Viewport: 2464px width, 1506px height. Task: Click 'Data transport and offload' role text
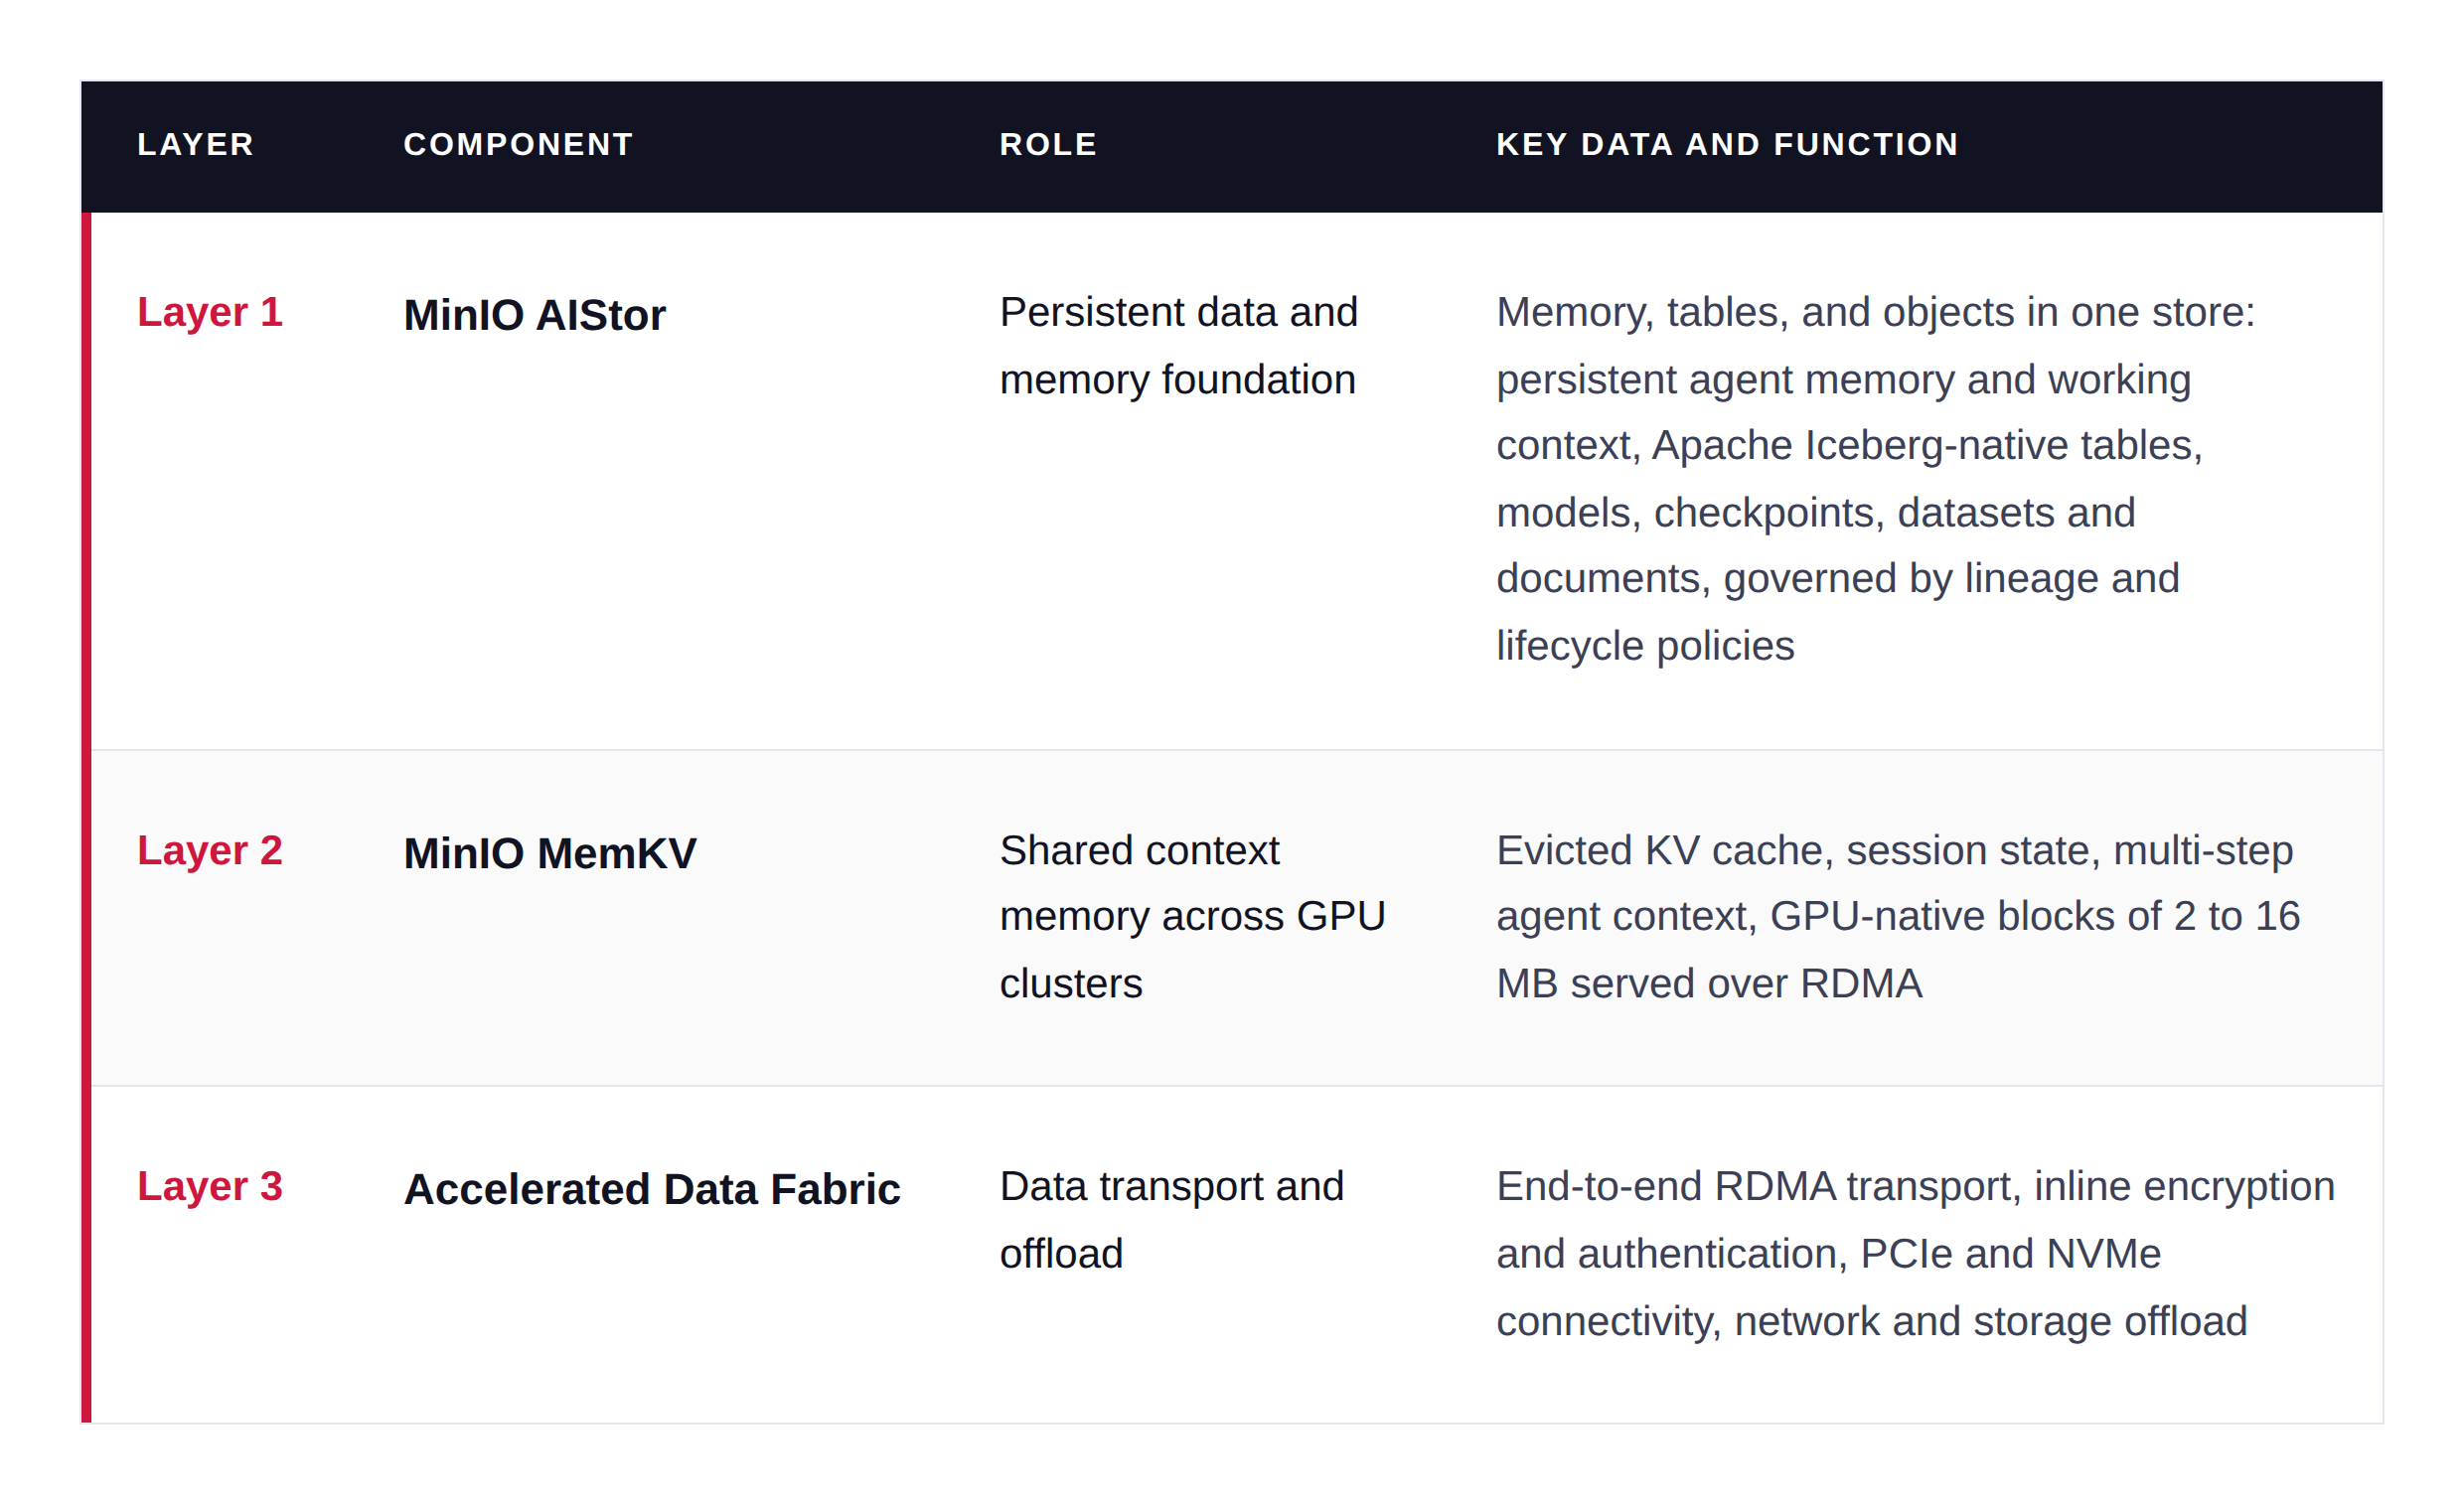pyautogui.click(x=1172, y=1220)
